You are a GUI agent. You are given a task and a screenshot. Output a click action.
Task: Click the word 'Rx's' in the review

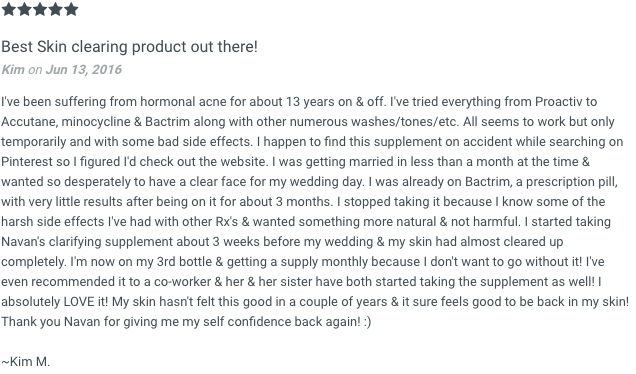tap(227, 222)
